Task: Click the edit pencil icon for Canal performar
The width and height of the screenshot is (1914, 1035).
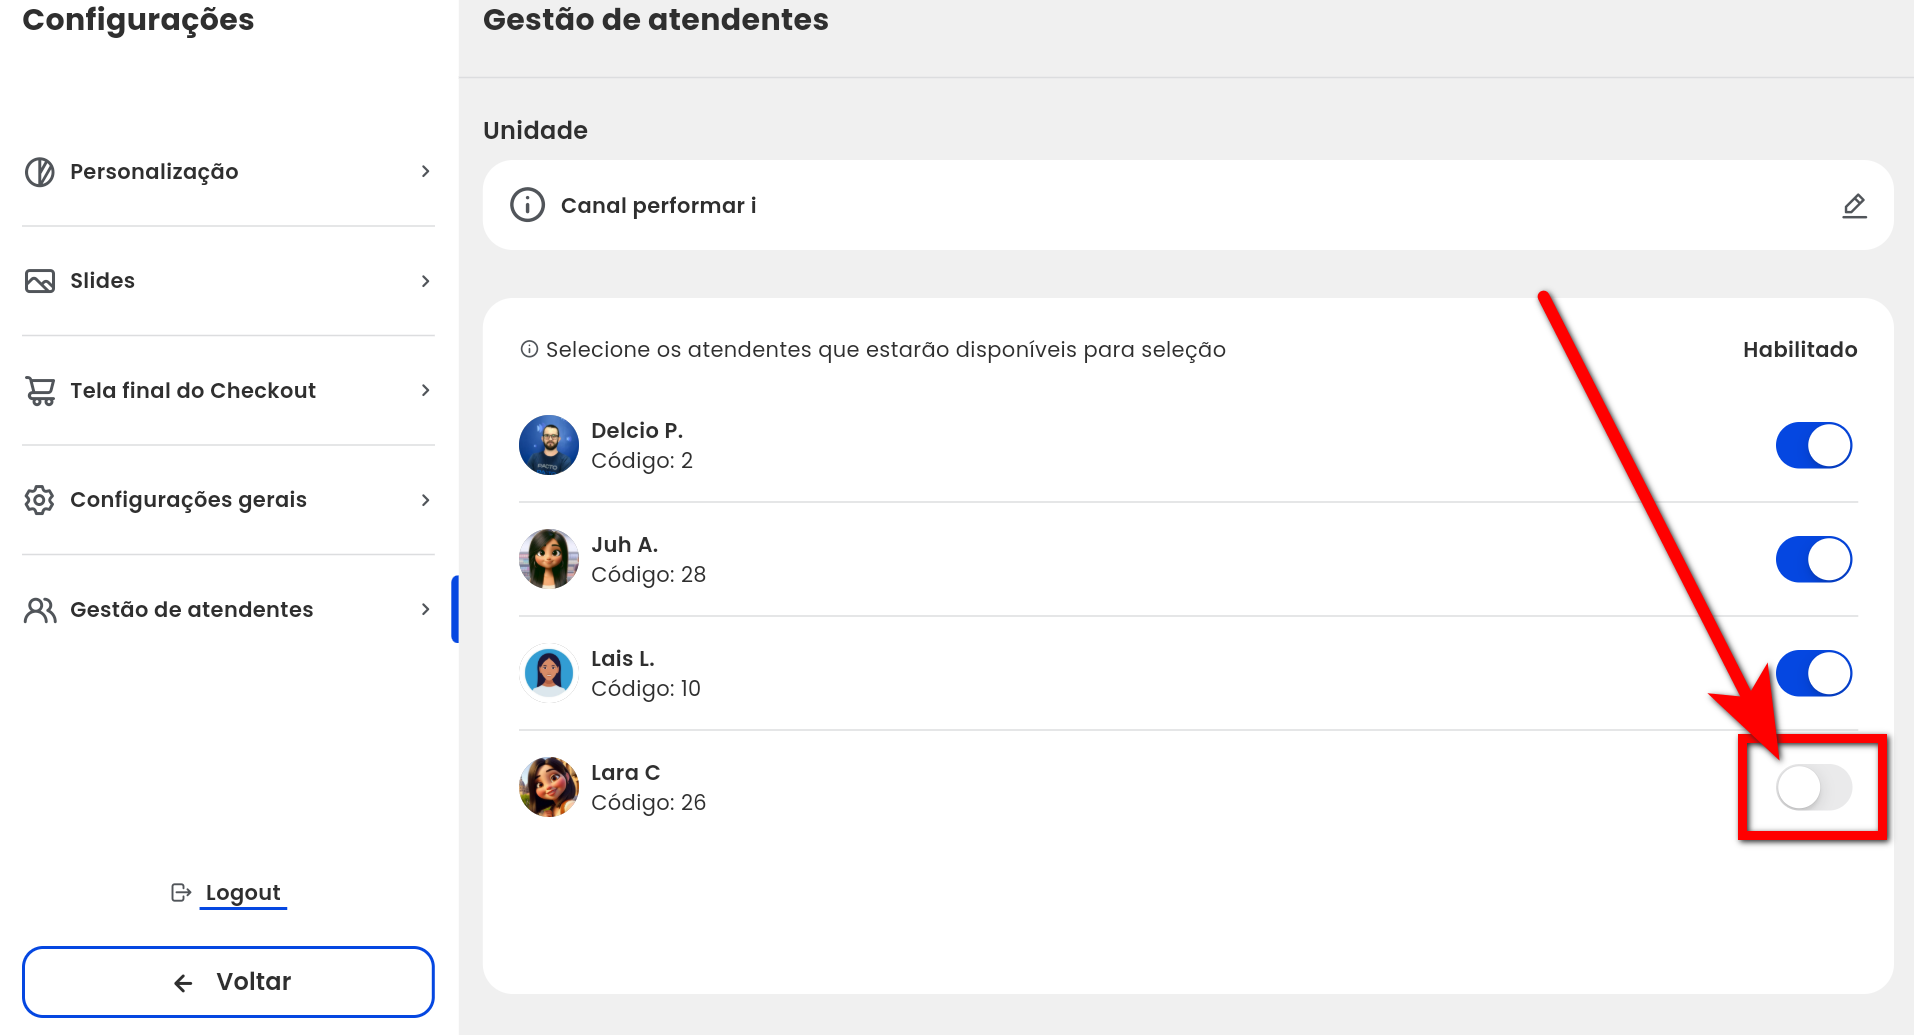Action: pyautogui.click(x=1854, y=206)
